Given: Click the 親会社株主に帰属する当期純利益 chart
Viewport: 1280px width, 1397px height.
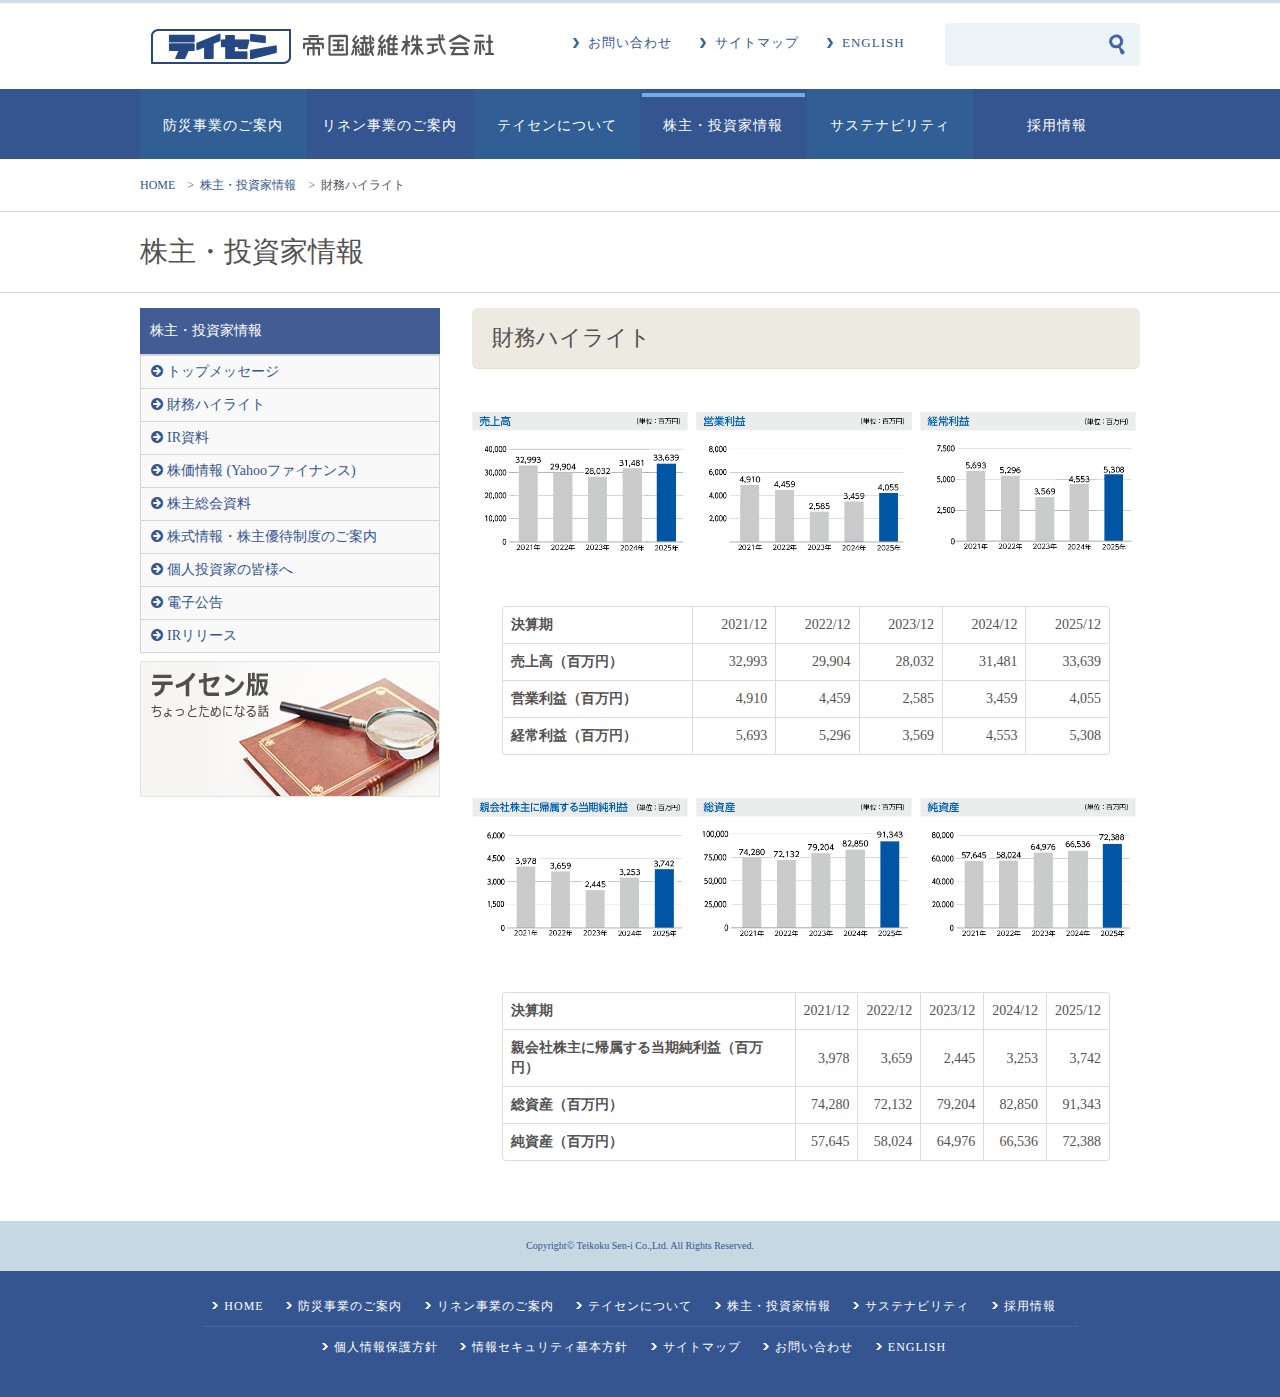Looking at the screenshot, I should [x=580, y=869].
